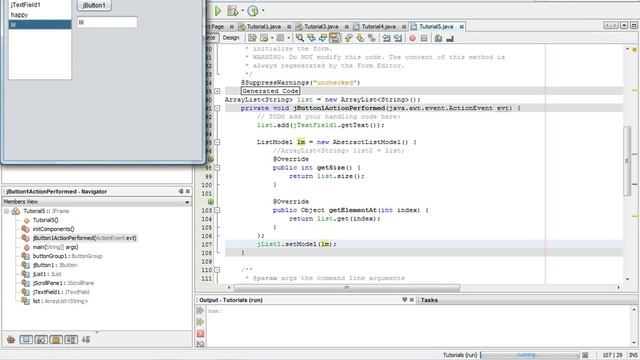
Task: Click jButton1 in the running app window
Action: tap(94, 5)
